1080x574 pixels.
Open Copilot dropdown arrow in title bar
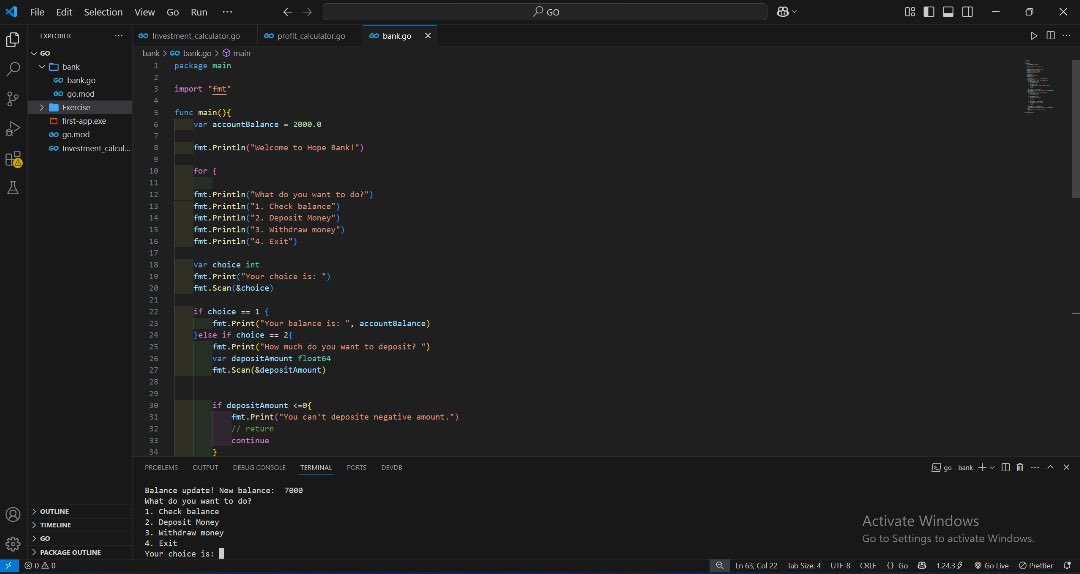[x=794, y=12]
